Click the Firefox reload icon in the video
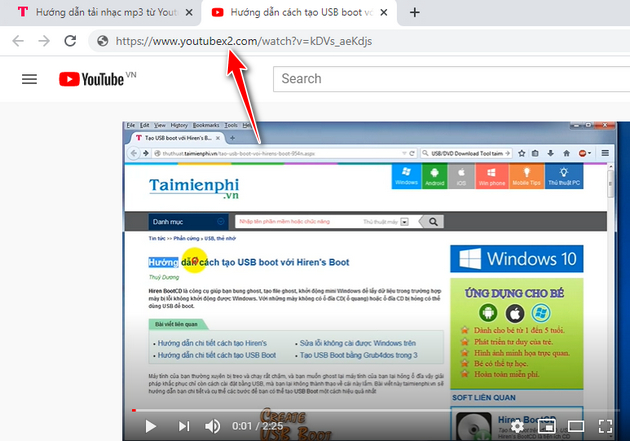Viewport: 630px width, 441px height. [x=412, y=153]
